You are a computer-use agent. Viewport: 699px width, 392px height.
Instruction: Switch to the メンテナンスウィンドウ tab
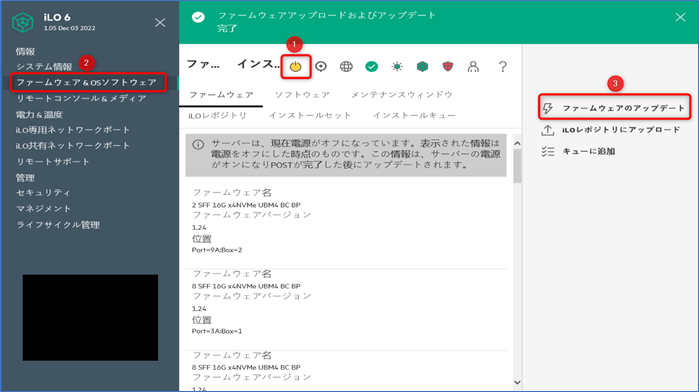click(402, 95)
